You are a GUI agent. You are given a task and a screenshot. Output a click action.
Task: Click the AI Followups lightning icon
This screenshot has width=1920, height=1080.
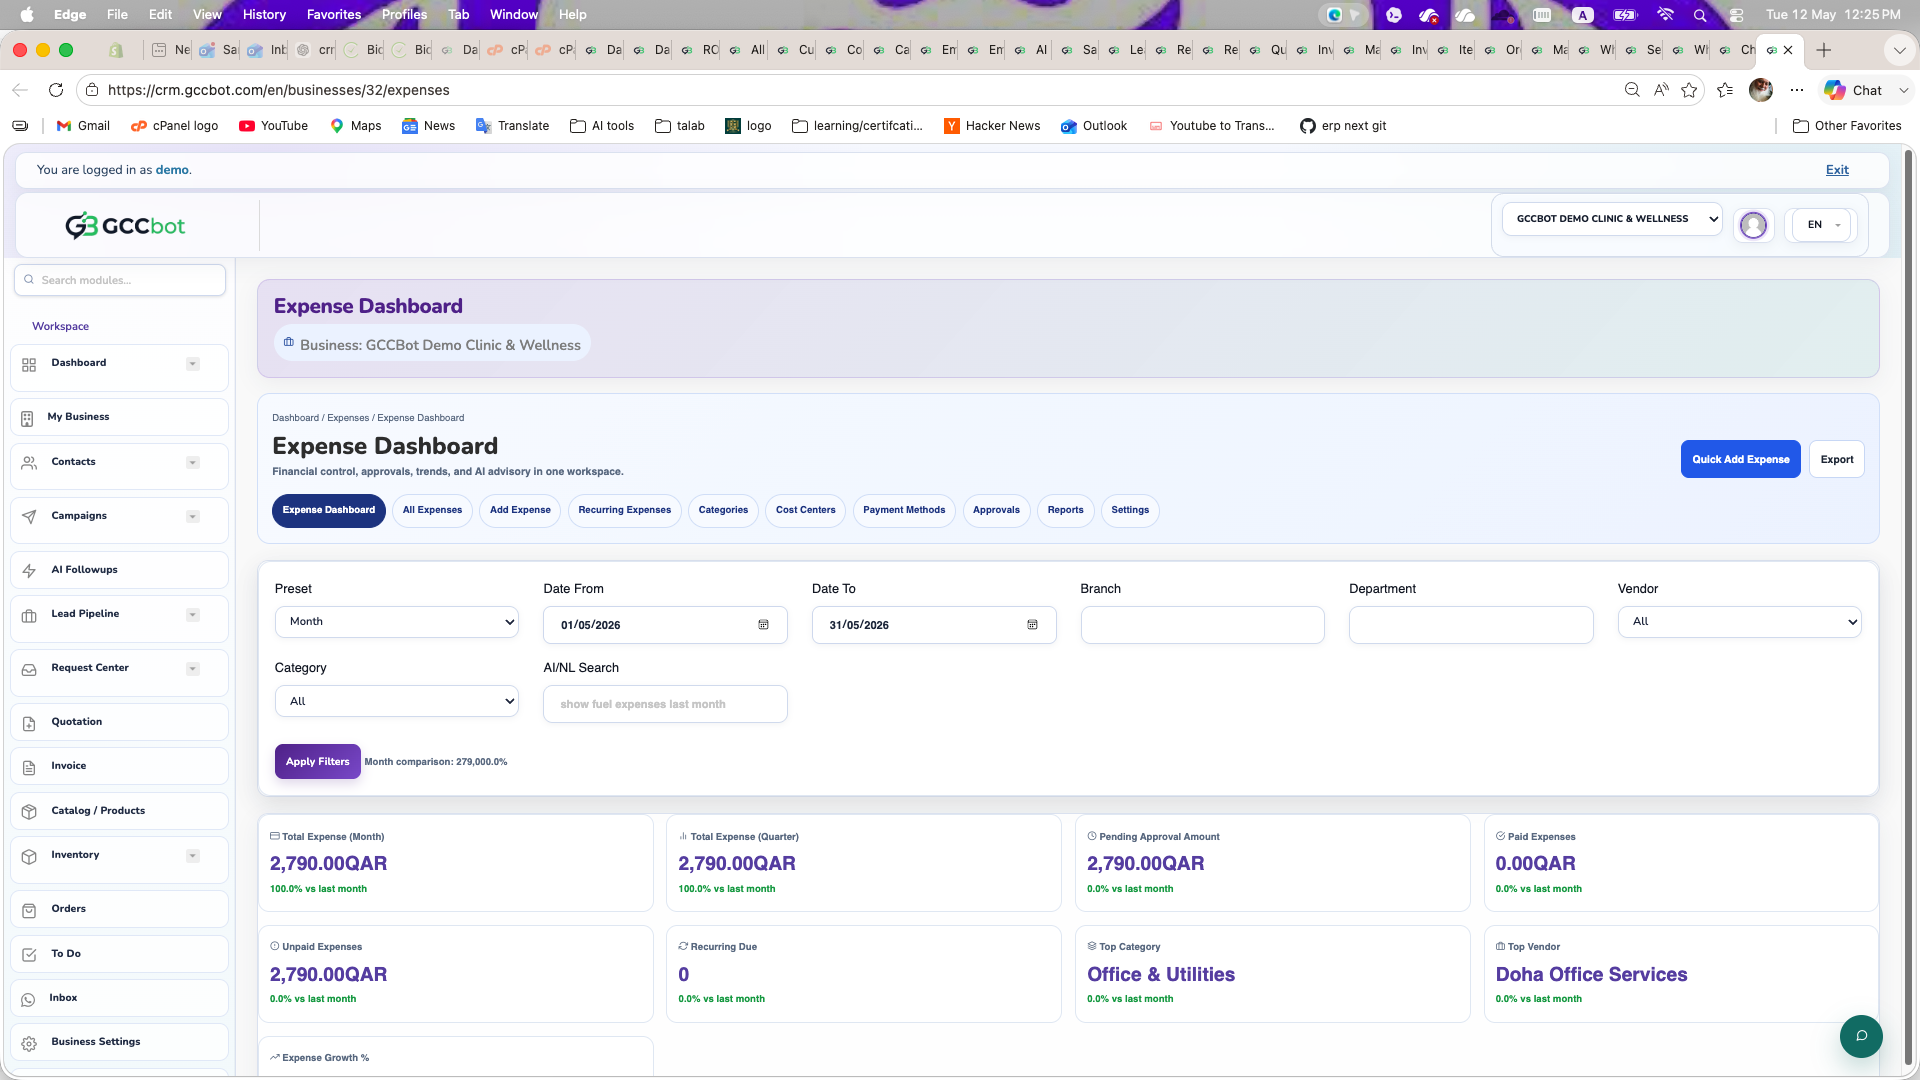coord(29,571)
